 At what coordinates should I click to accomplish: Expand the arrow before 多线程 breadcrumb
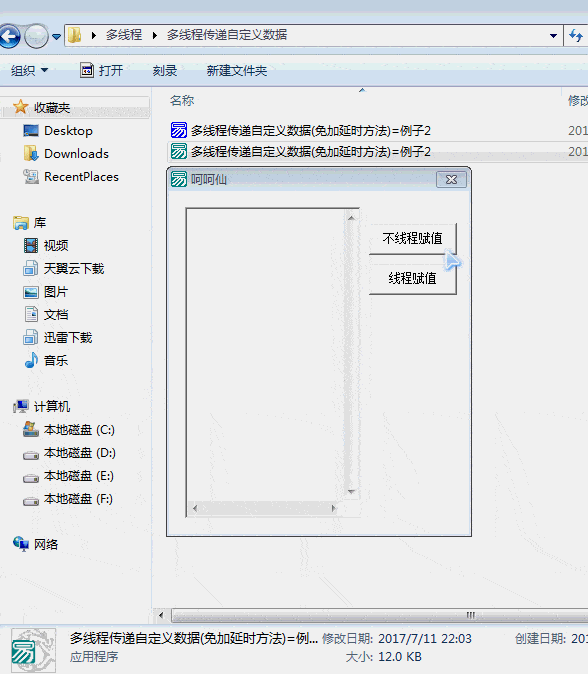93,35
